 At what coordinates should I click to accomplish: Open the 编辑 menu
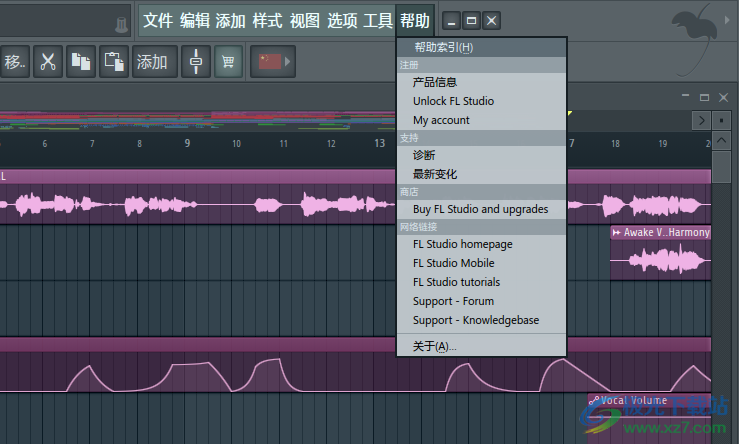(x=195, y=21)
